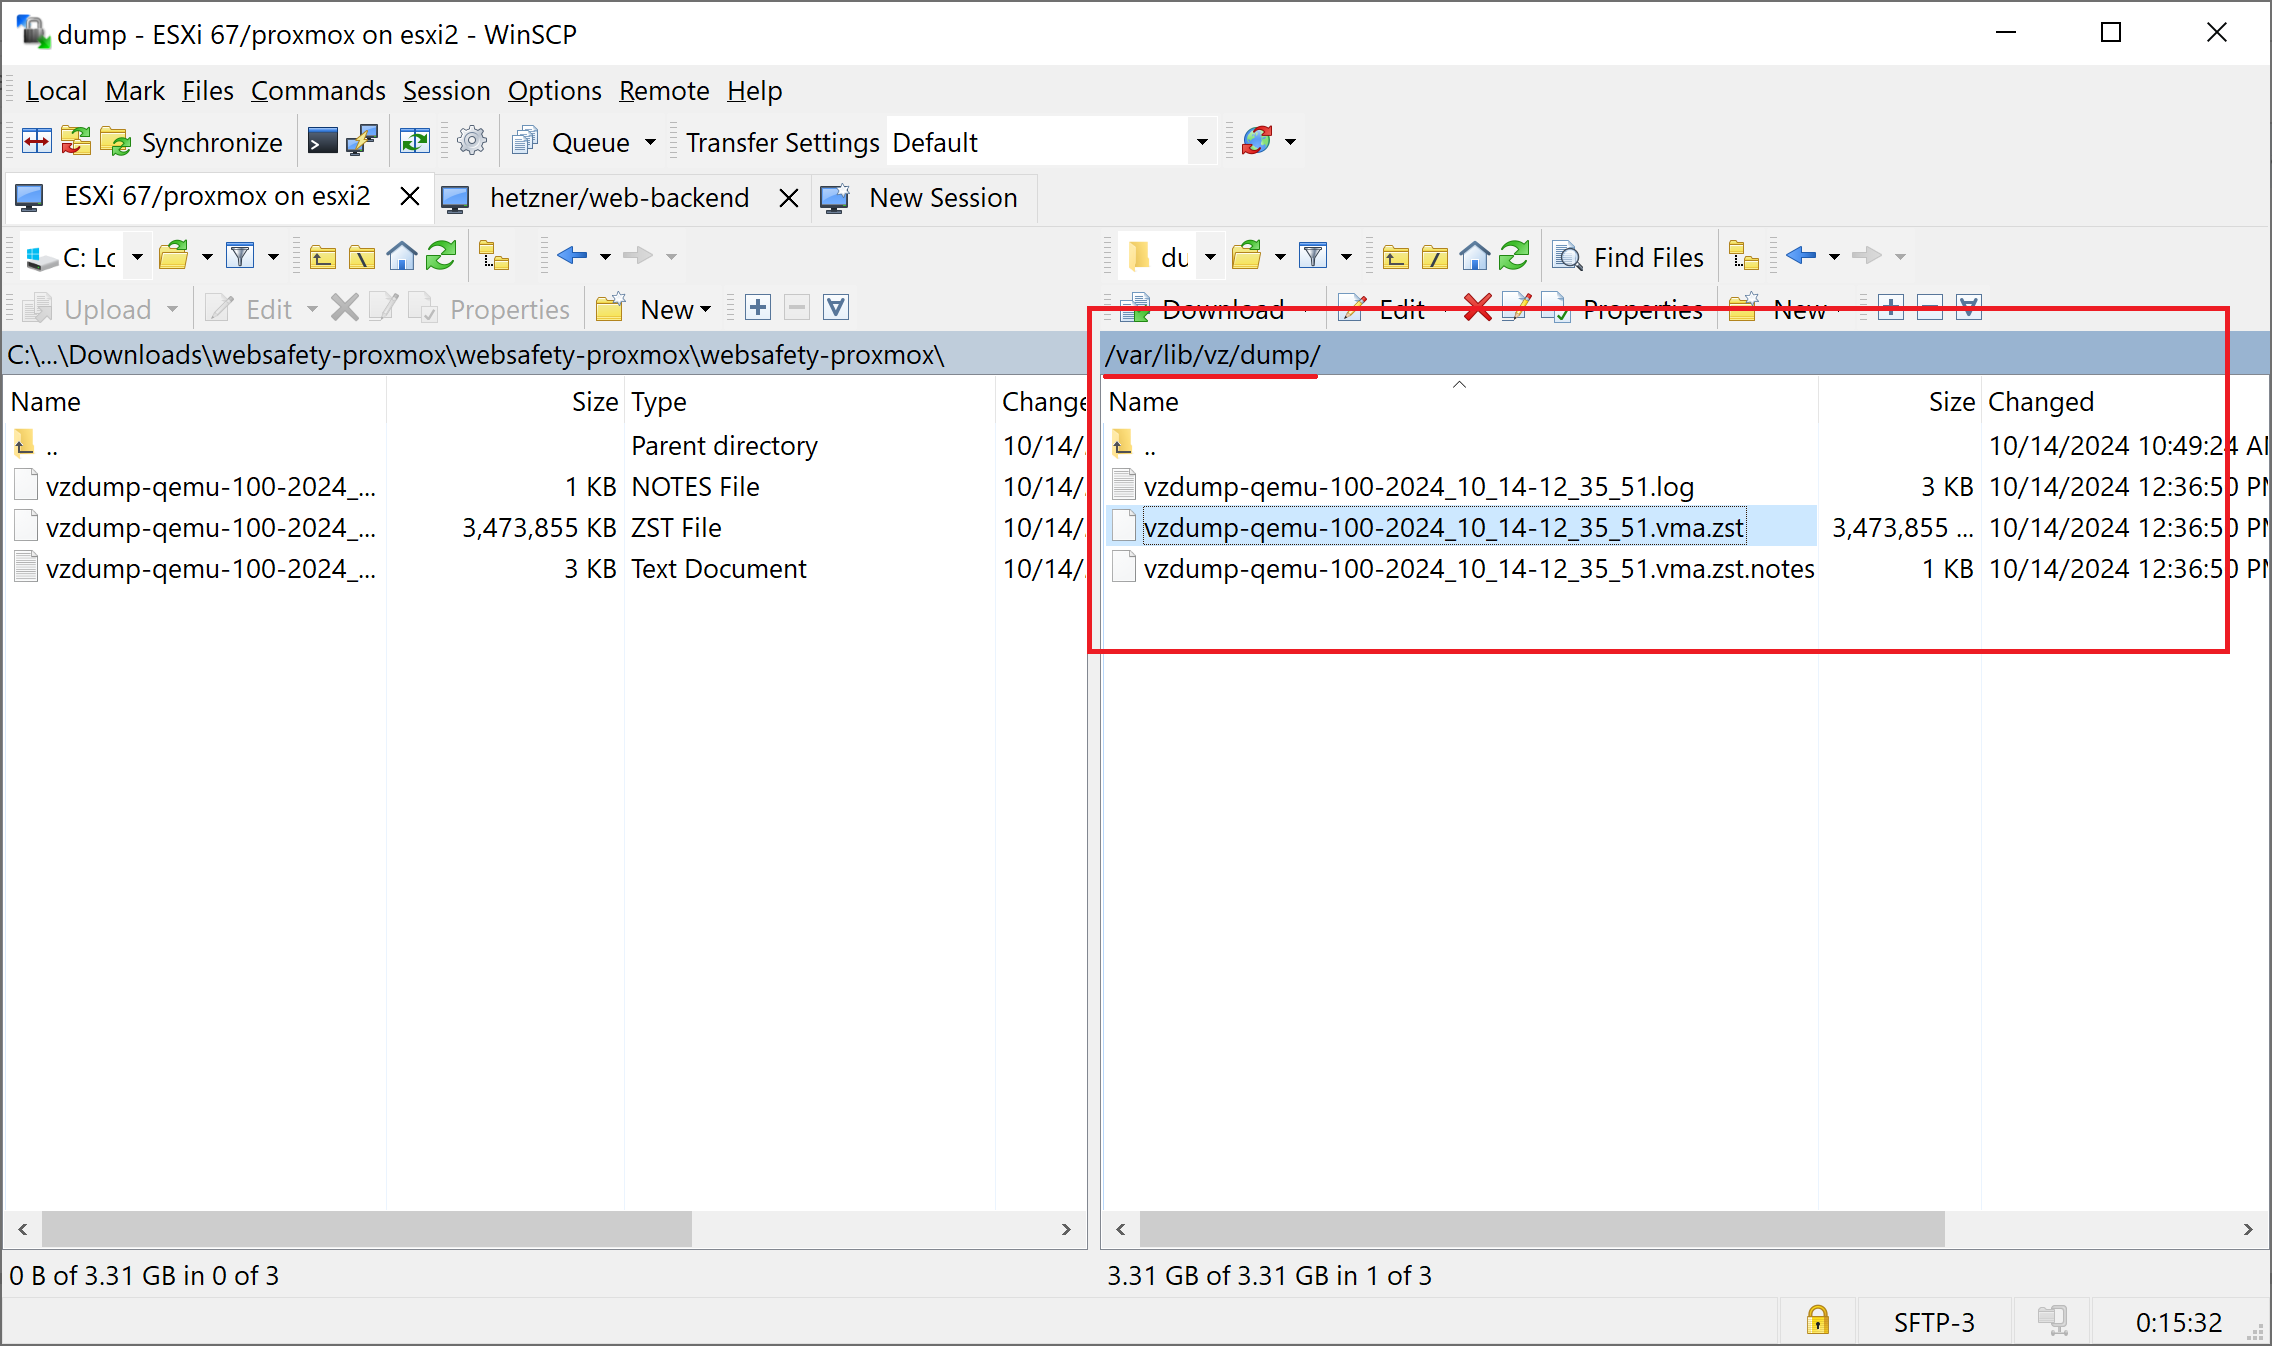The image size is (2272, 1346).
Task: Expand the arrow beside the globe icon
Action: pyautogui.click(x=1291, y=142)
